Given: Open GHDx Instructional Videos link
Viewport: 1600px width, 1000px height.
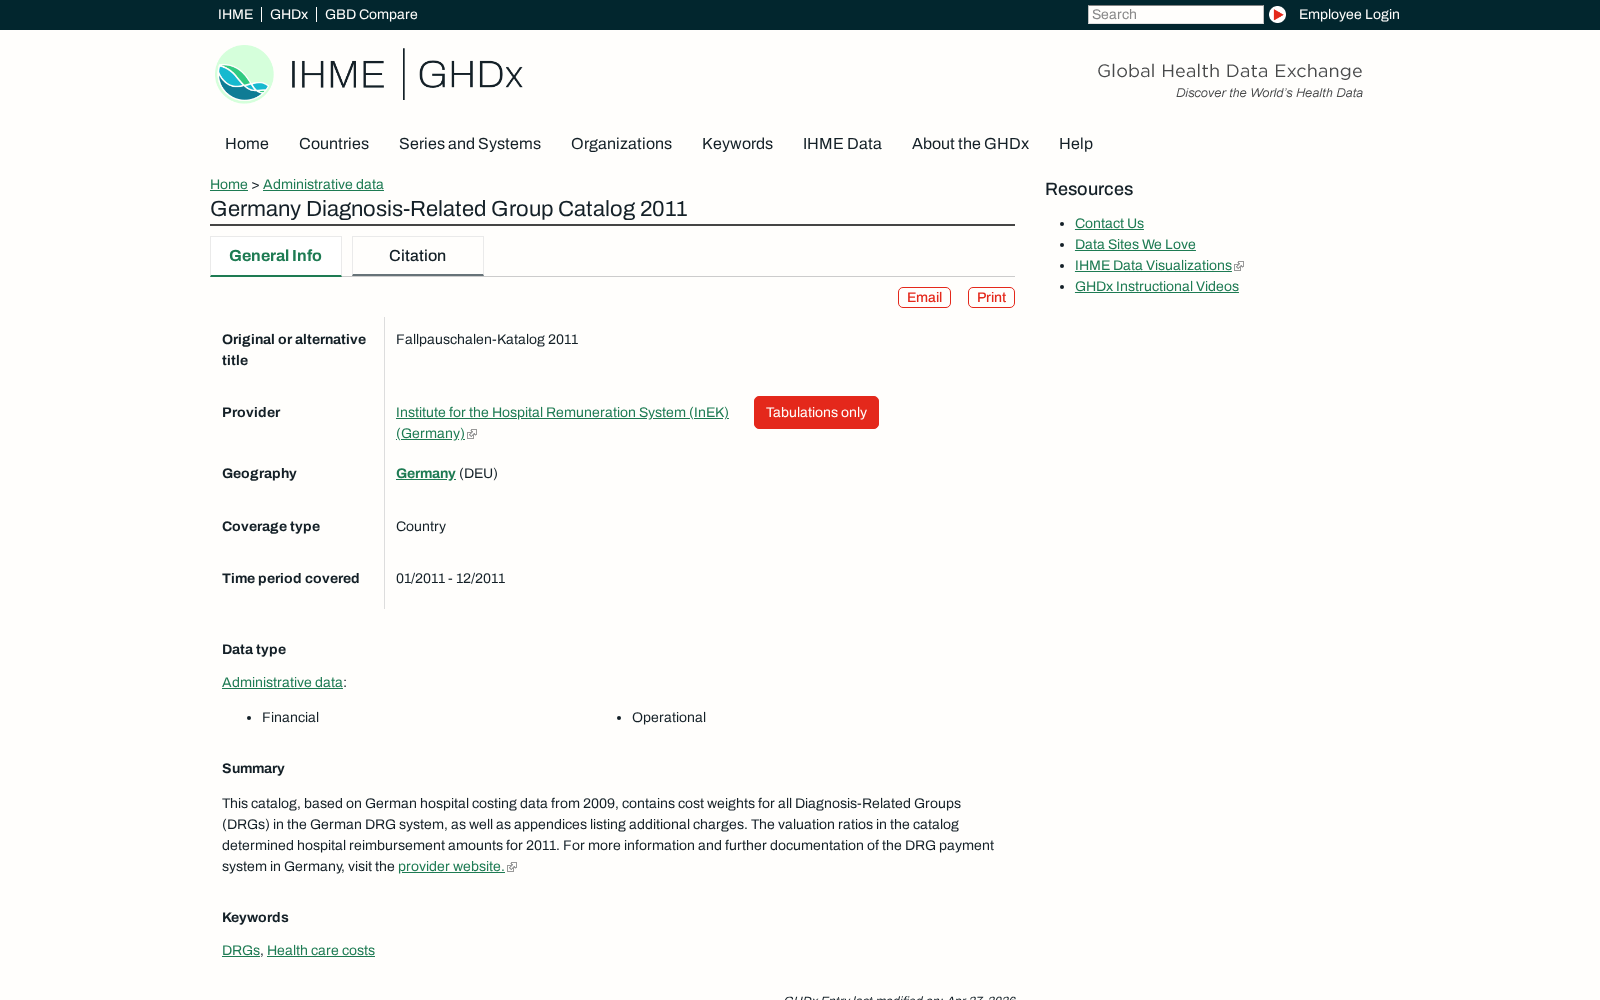Looking at the screenshot, I should [x=1157, y=286].
